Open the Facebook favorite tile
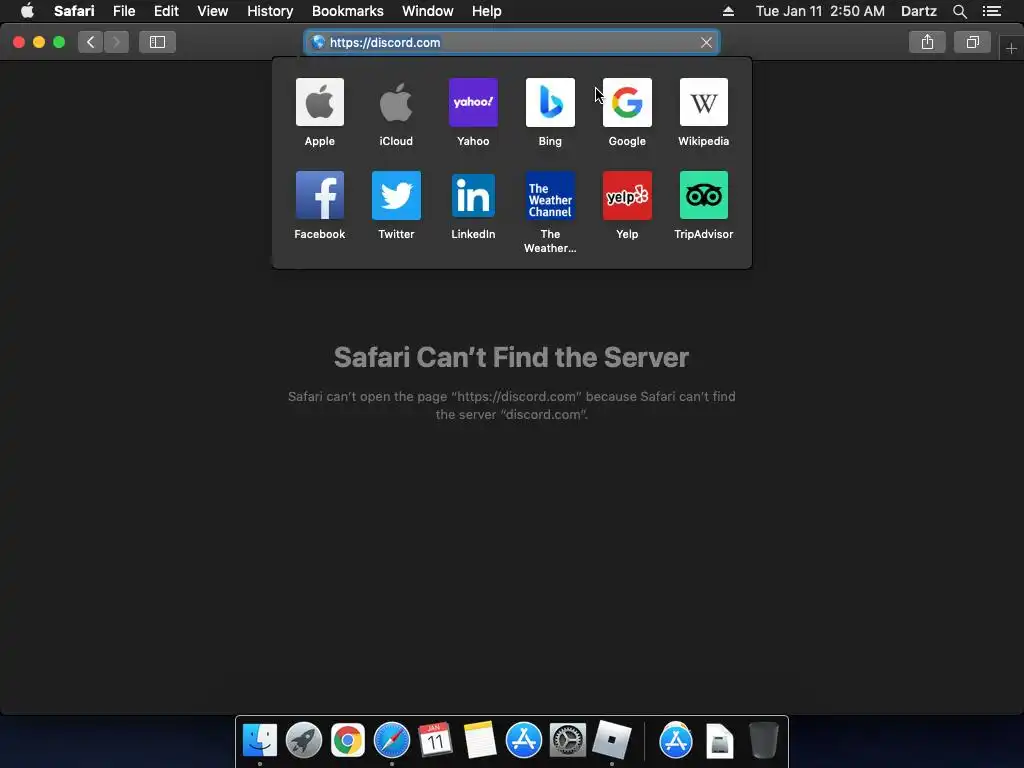This screenshot has width=1024, height=768. pyautogui.click(x=319, y=195)
